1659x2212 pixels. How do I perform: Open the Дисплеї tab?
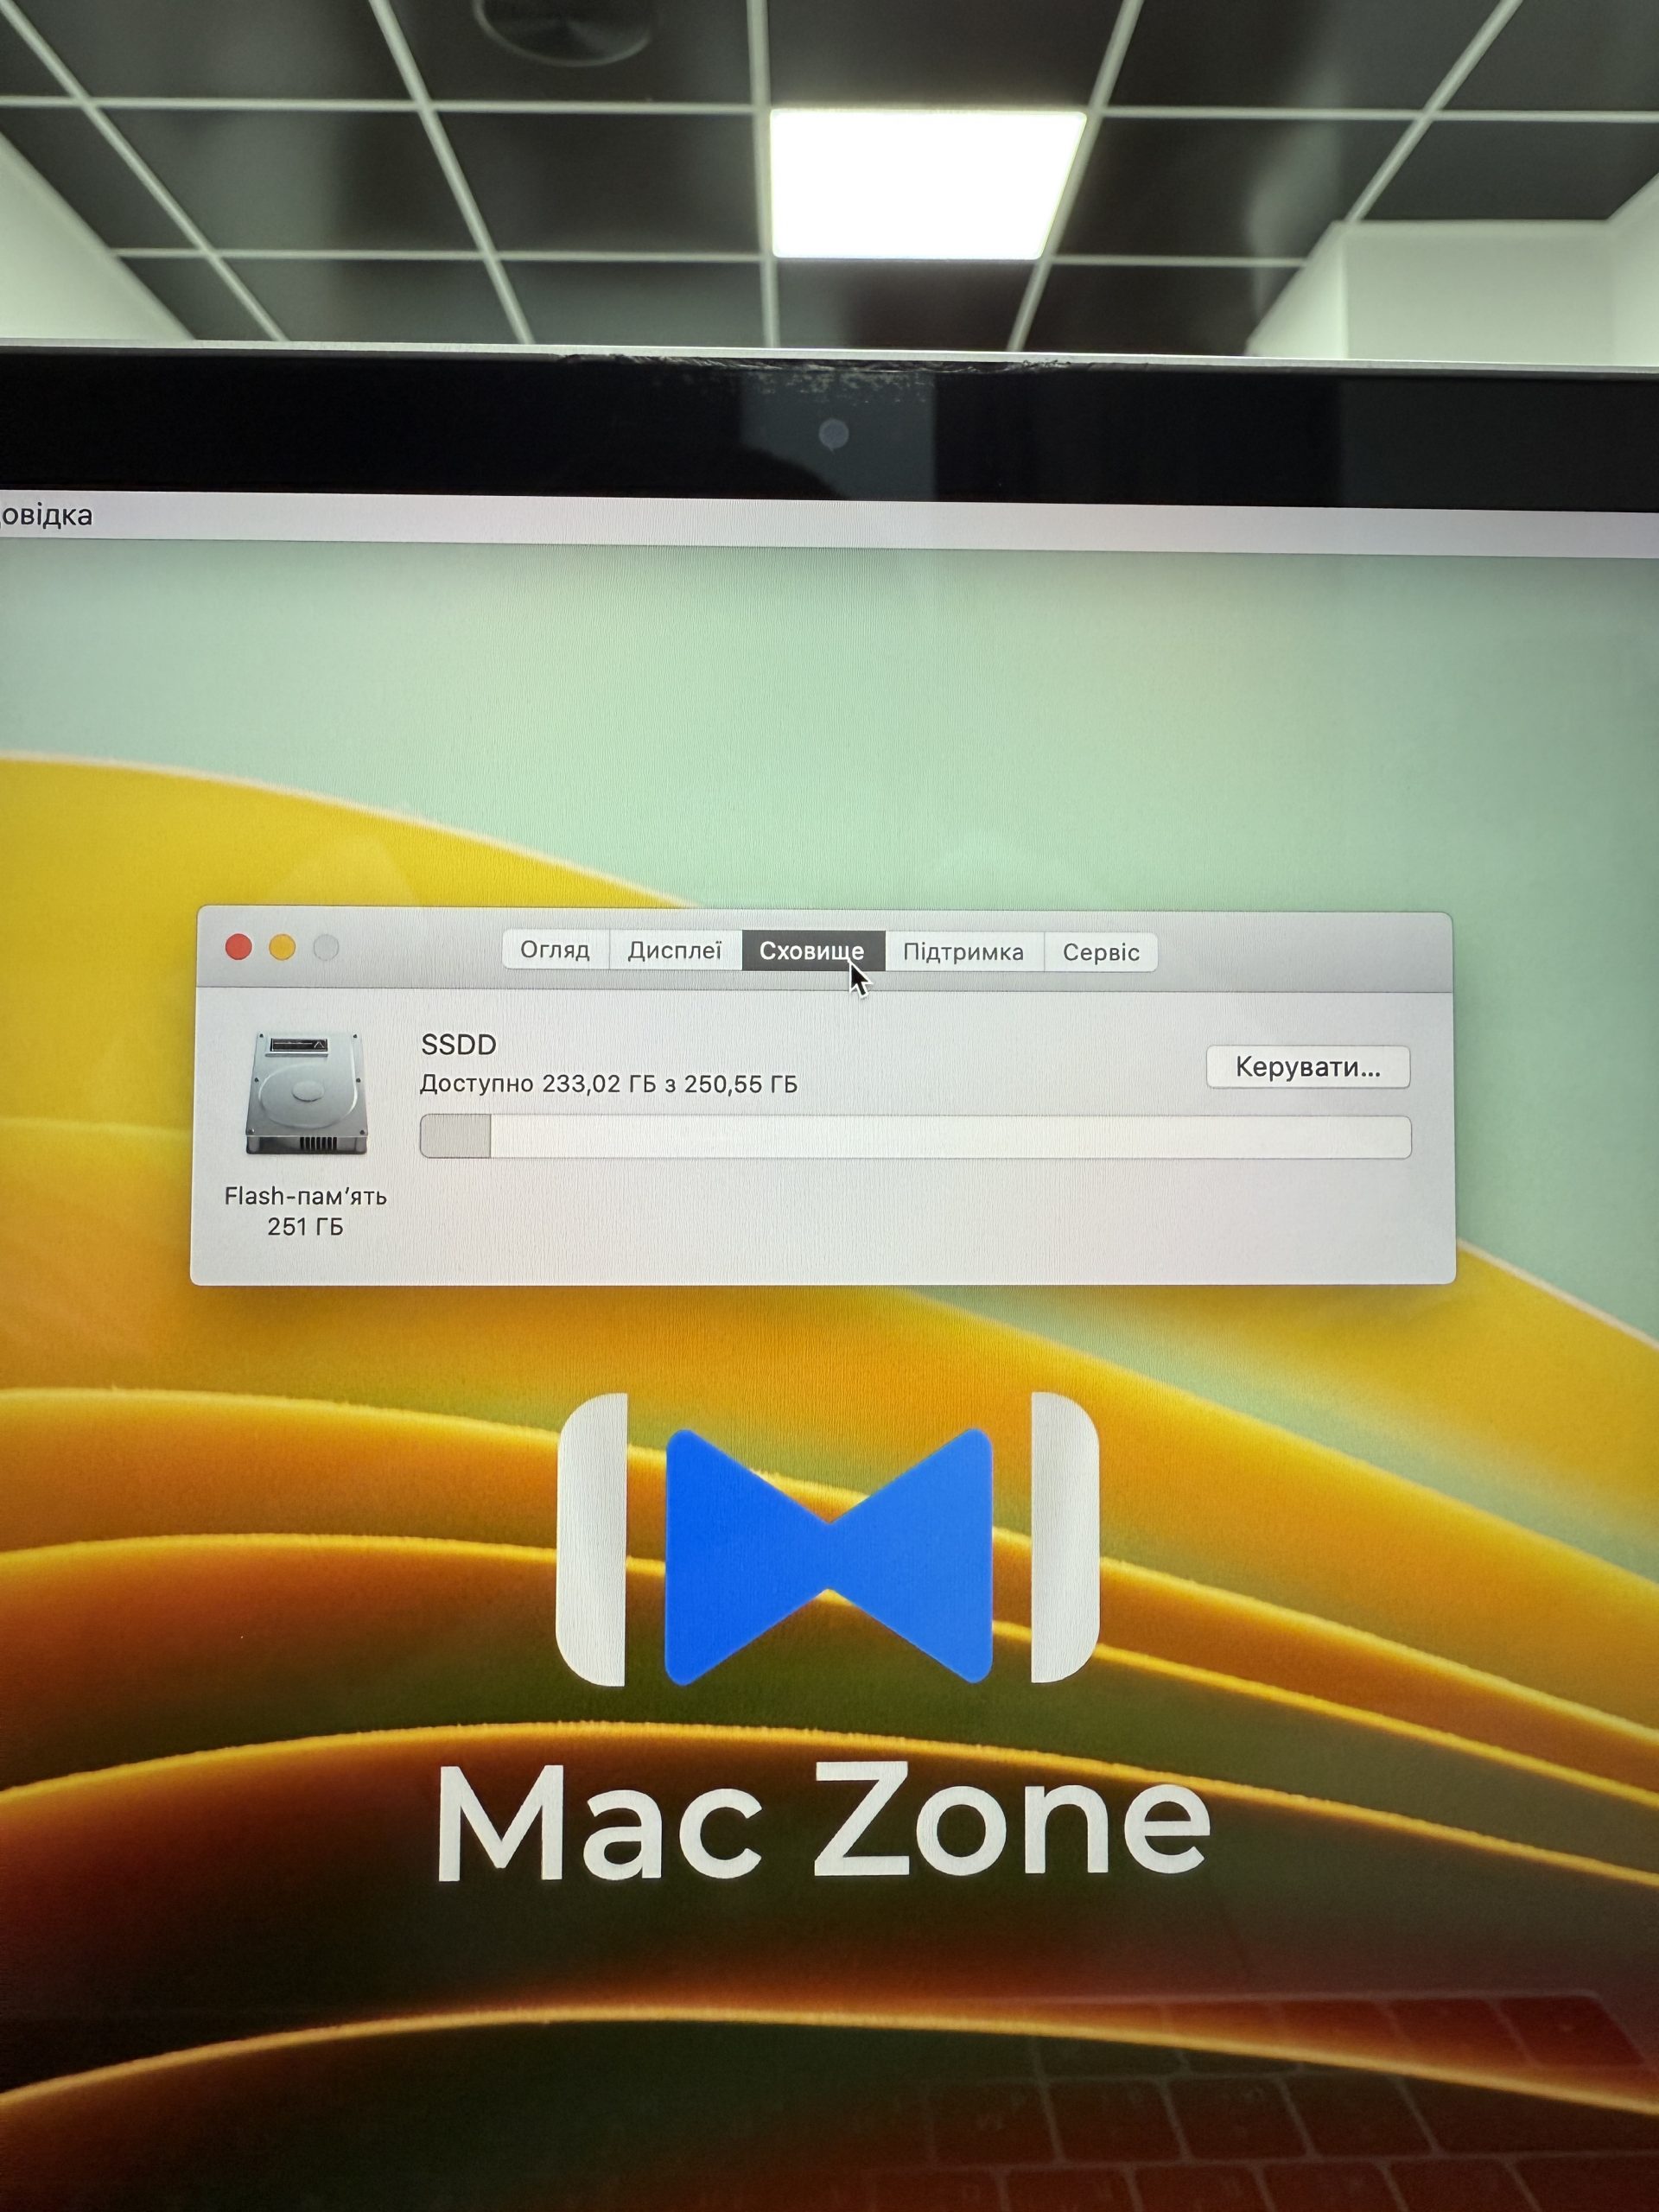tap(675, 950)
